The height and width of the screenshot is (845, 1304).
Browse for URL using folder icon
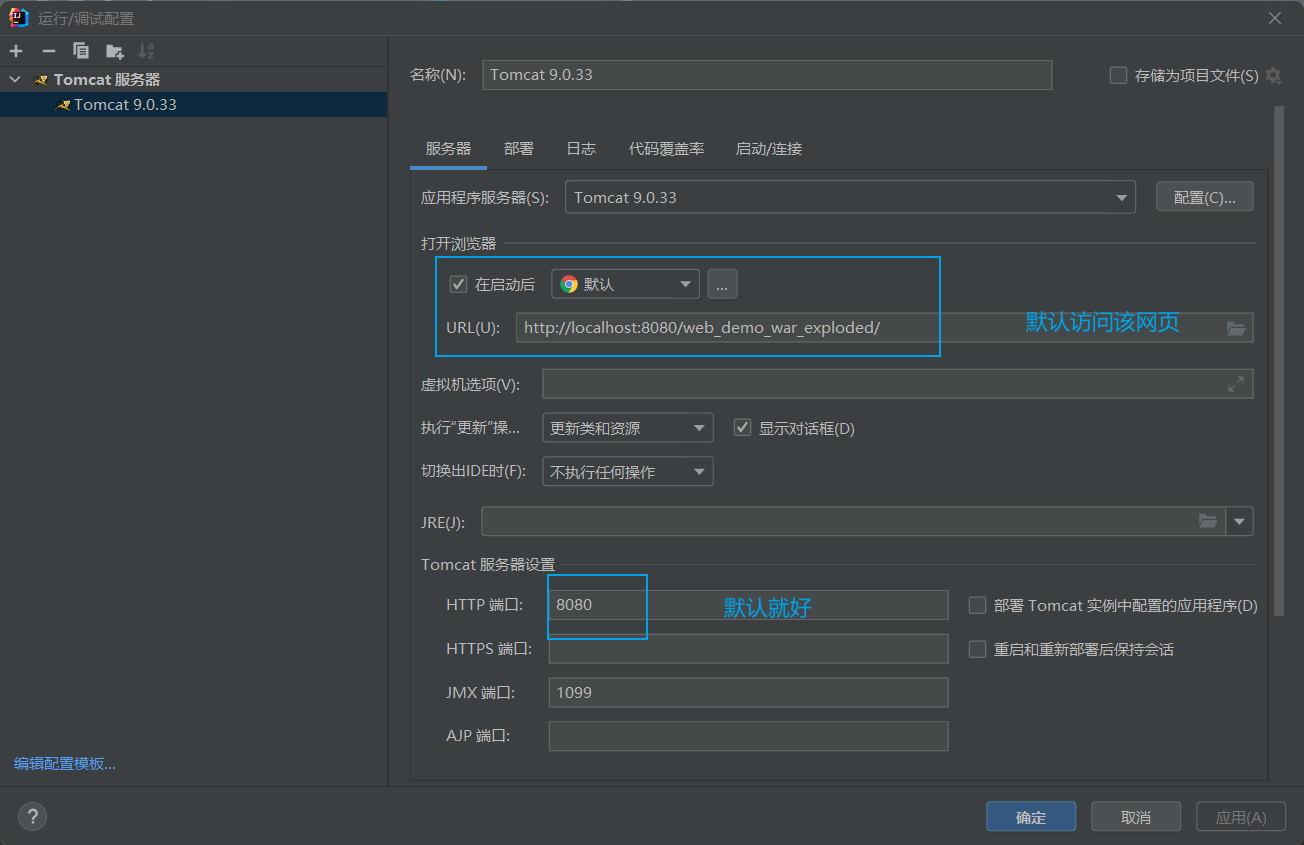[1236, 328]
